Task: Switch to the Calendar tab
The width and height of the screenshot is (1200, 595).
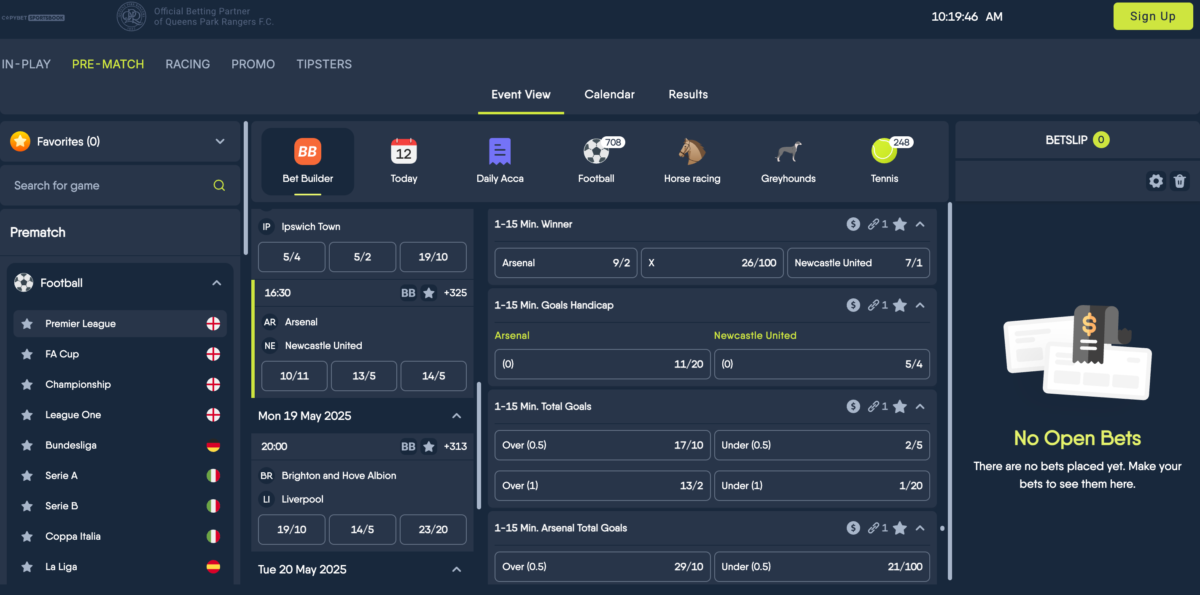Action: [x=610, y=94]
